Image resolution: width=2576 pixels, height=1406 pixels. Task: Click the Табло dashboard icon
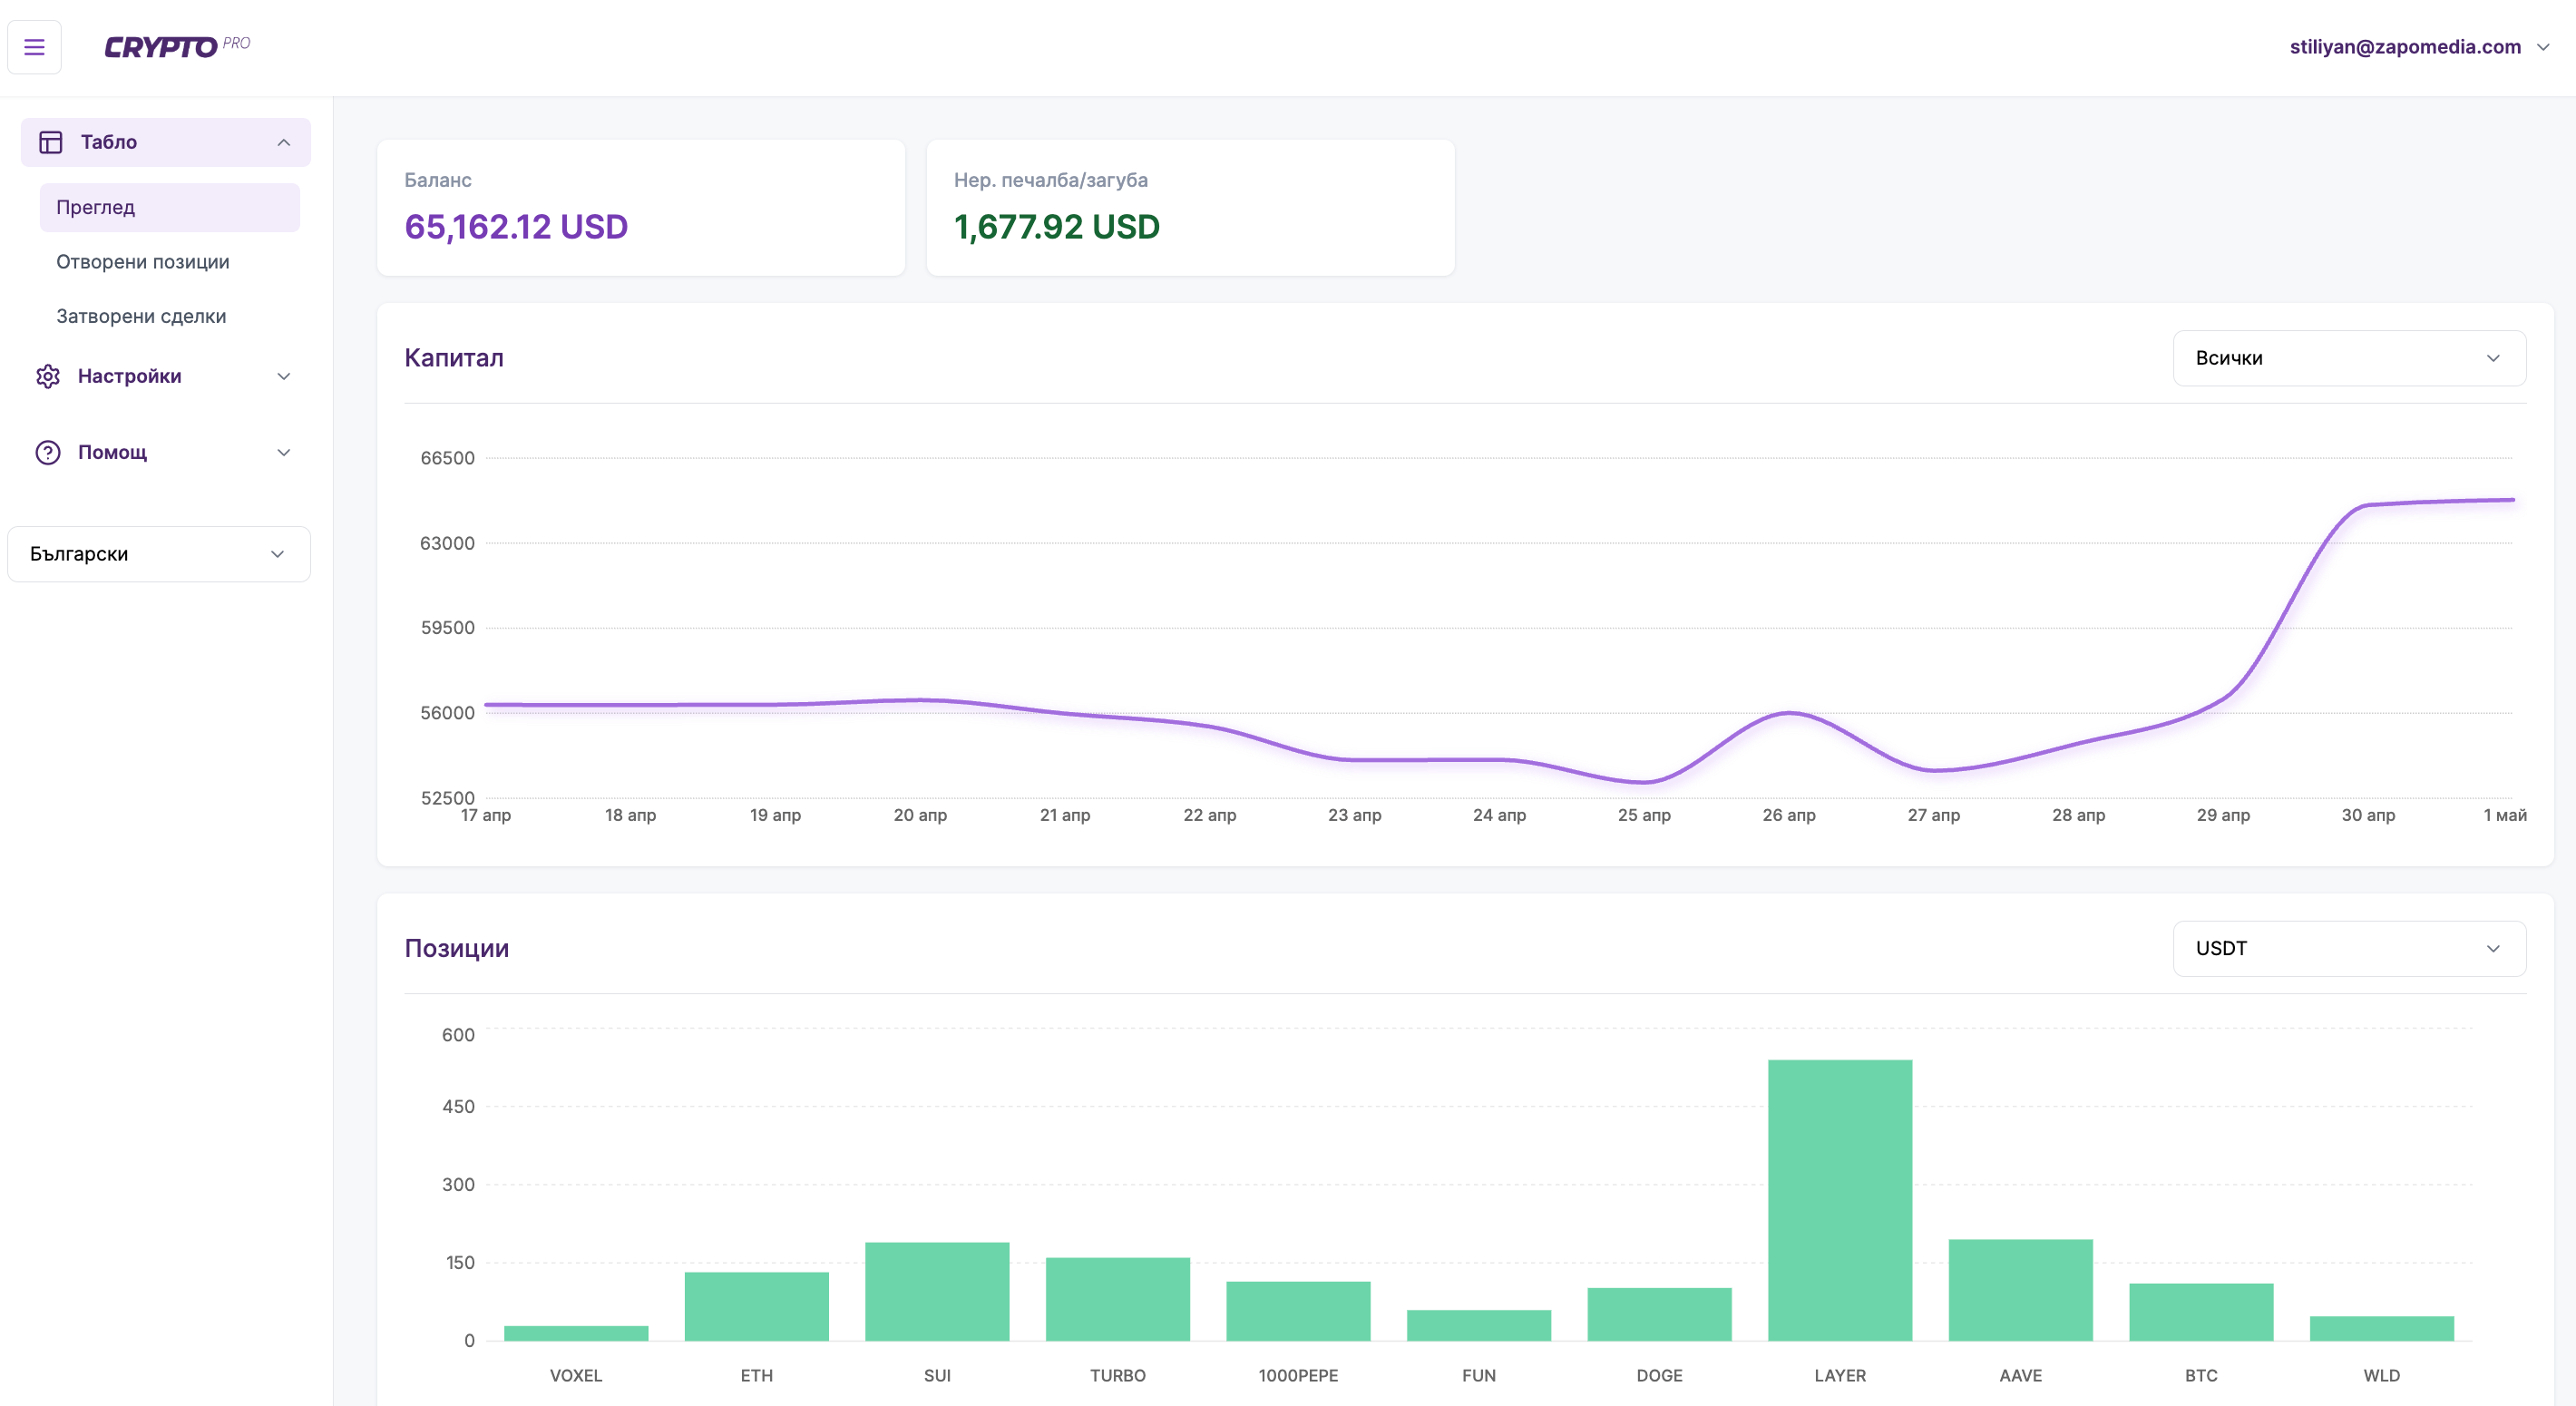[50, 142]
